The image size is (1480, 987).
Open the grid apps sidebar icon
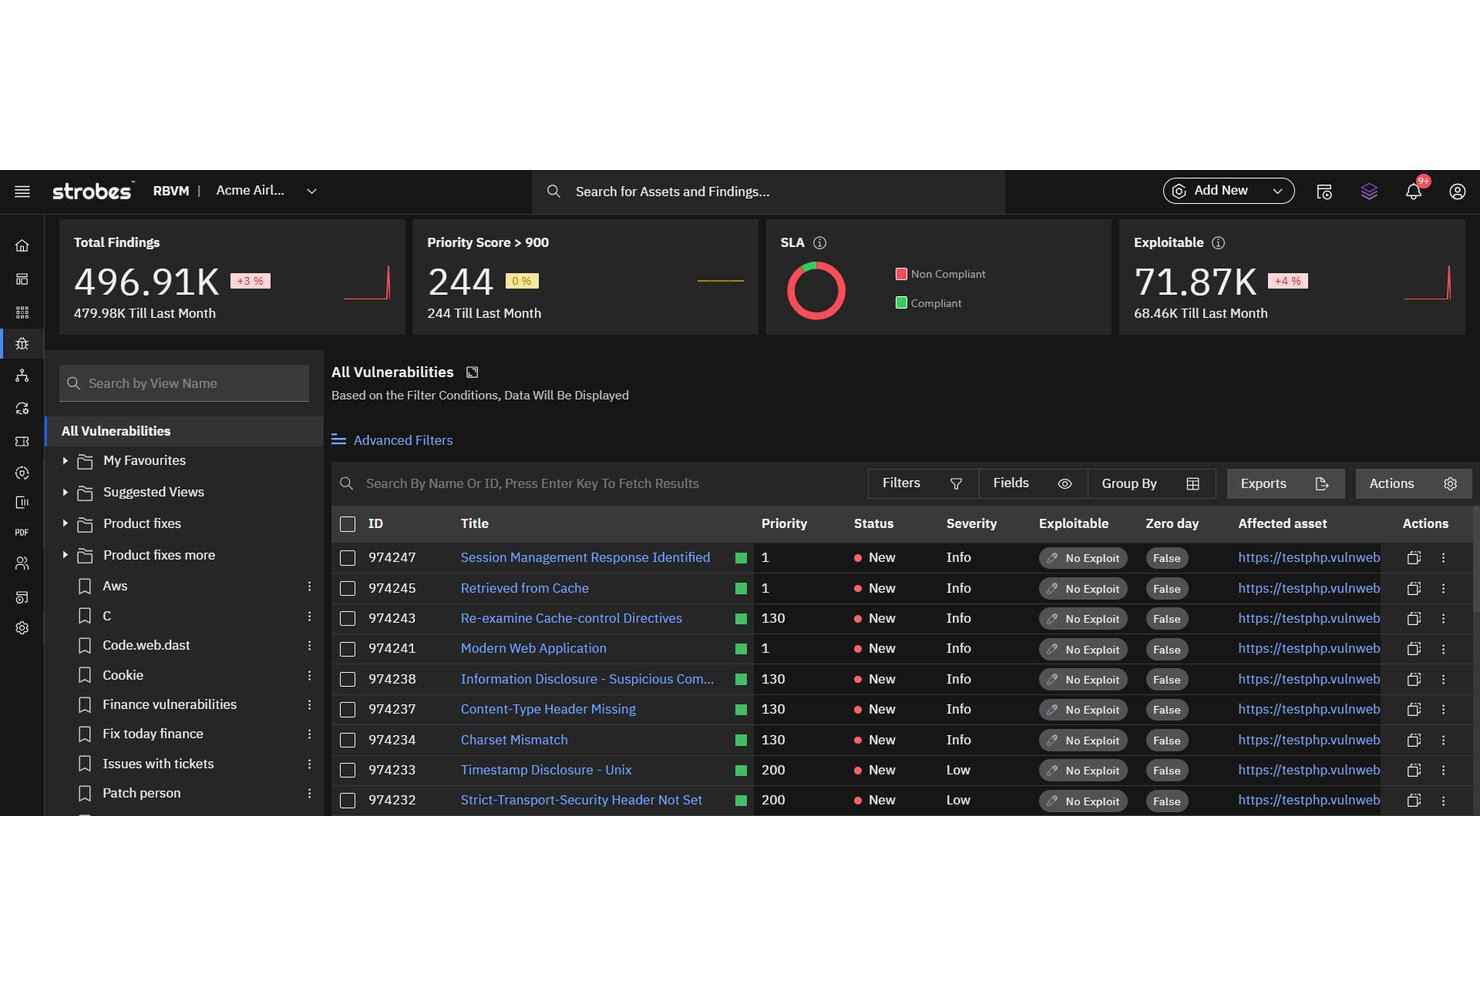tap(22, 312)
